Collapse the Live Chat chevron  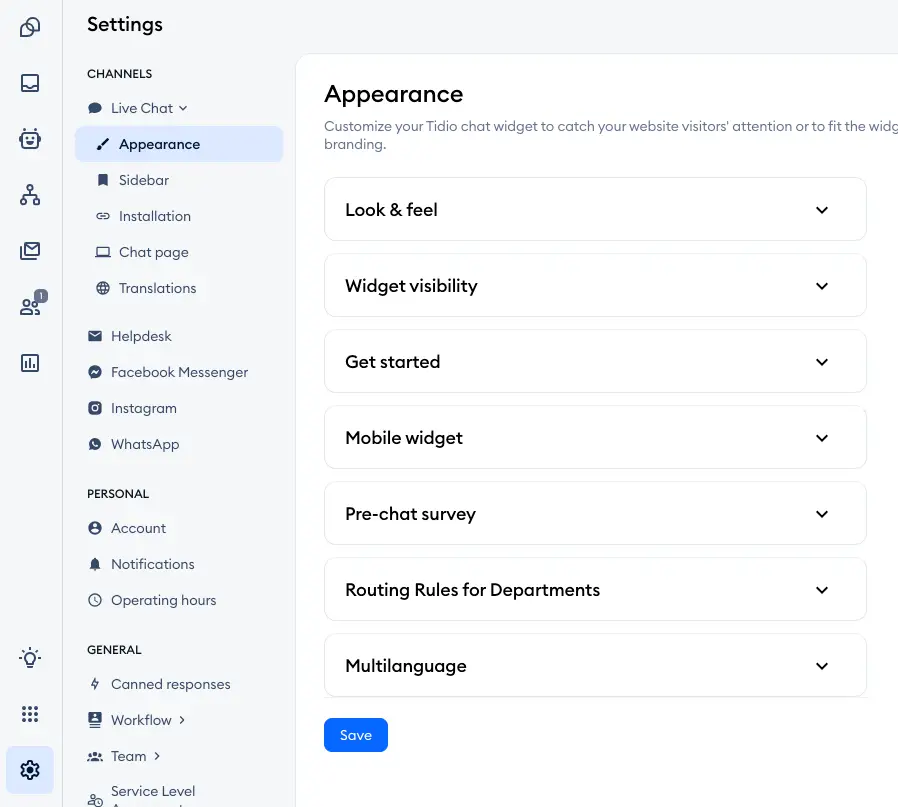183,108
